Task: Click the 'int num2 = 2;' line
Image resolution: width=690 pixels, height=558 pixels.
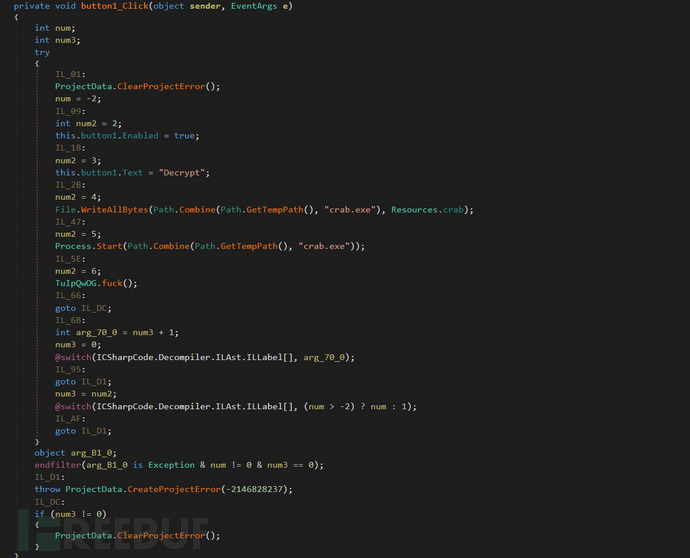Action: [88, 124]
